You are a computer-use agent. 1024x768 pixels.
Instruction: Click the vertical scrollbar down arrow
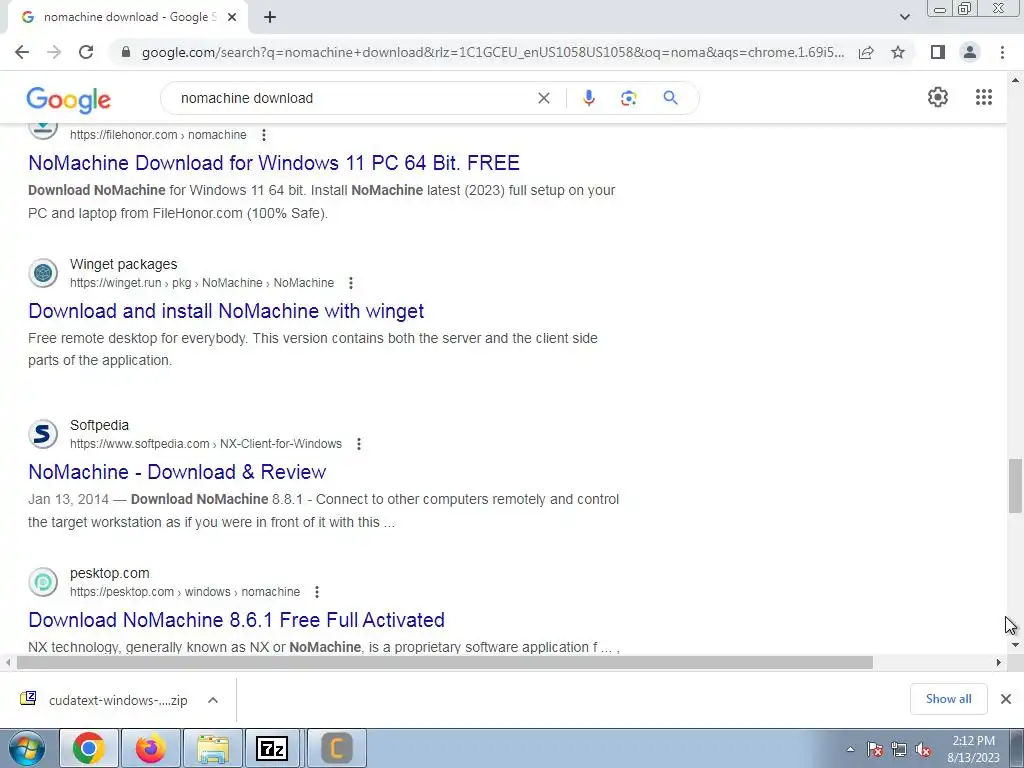coord(1015,645)
